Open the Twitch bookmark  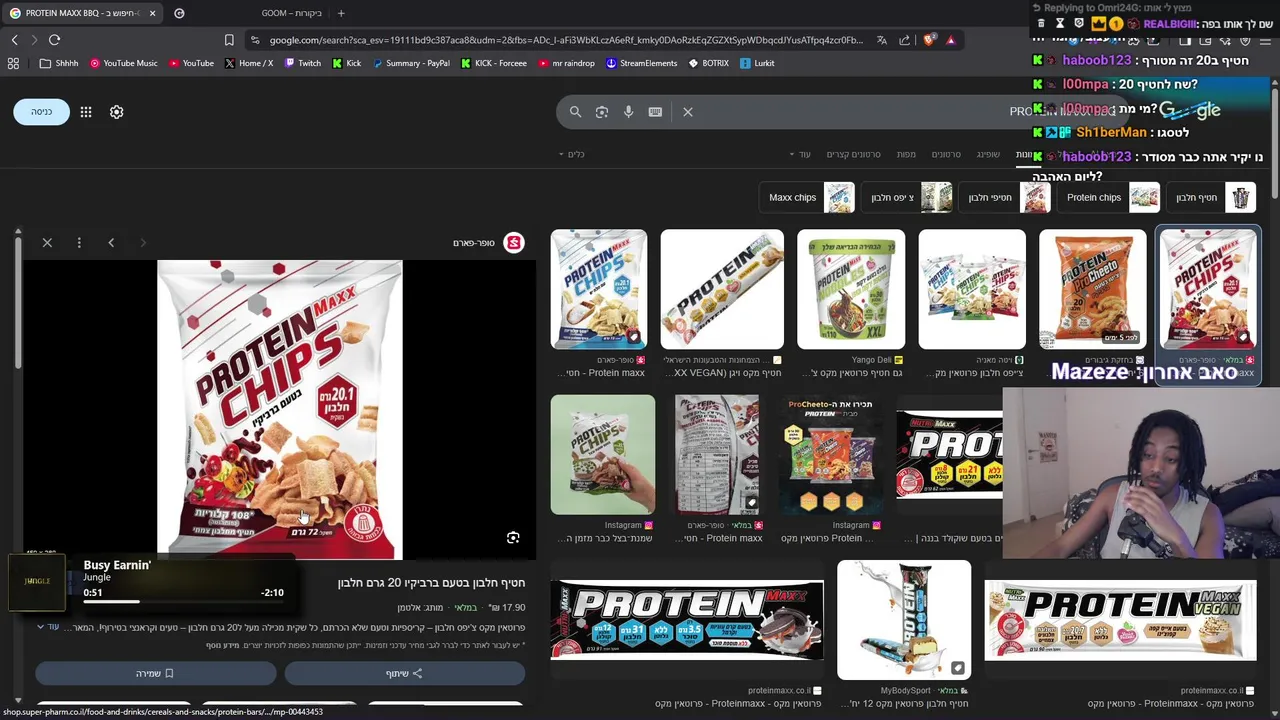coord(303,63)
